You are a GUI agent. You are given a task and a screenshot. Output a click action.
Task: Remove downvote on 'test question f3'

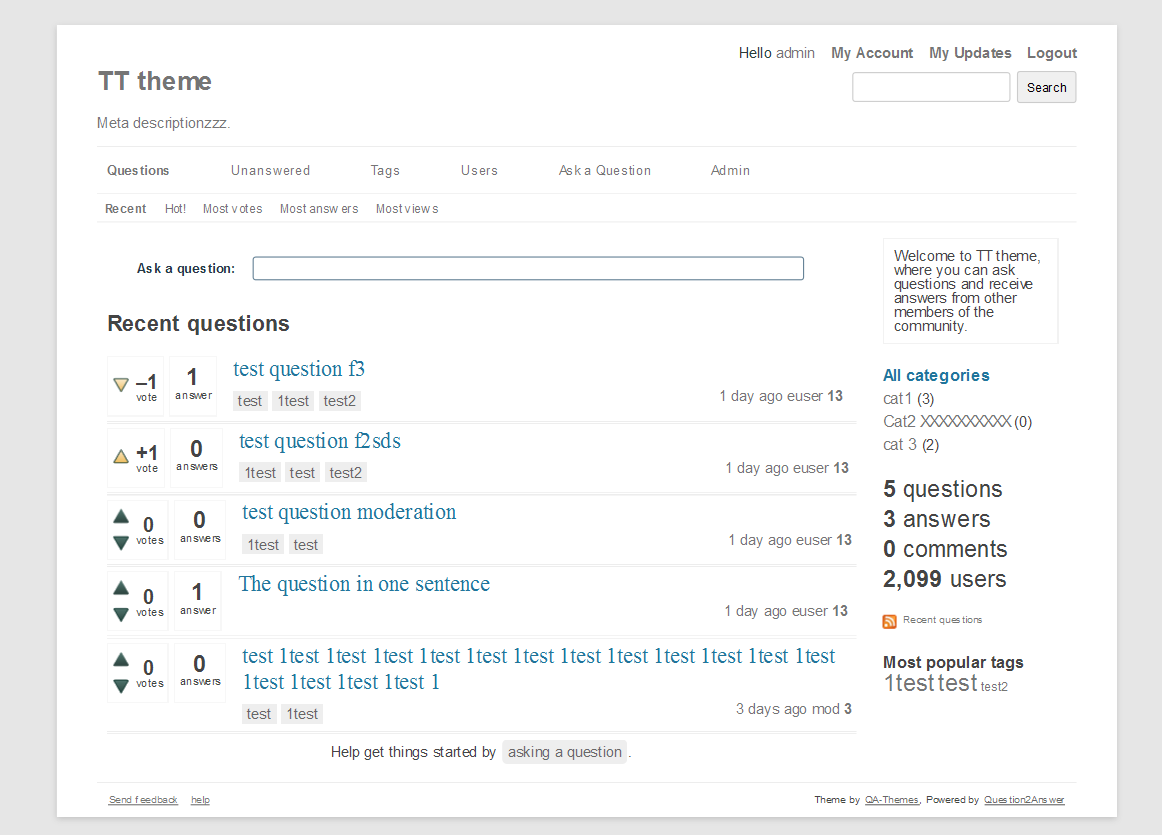coord(121,384)
